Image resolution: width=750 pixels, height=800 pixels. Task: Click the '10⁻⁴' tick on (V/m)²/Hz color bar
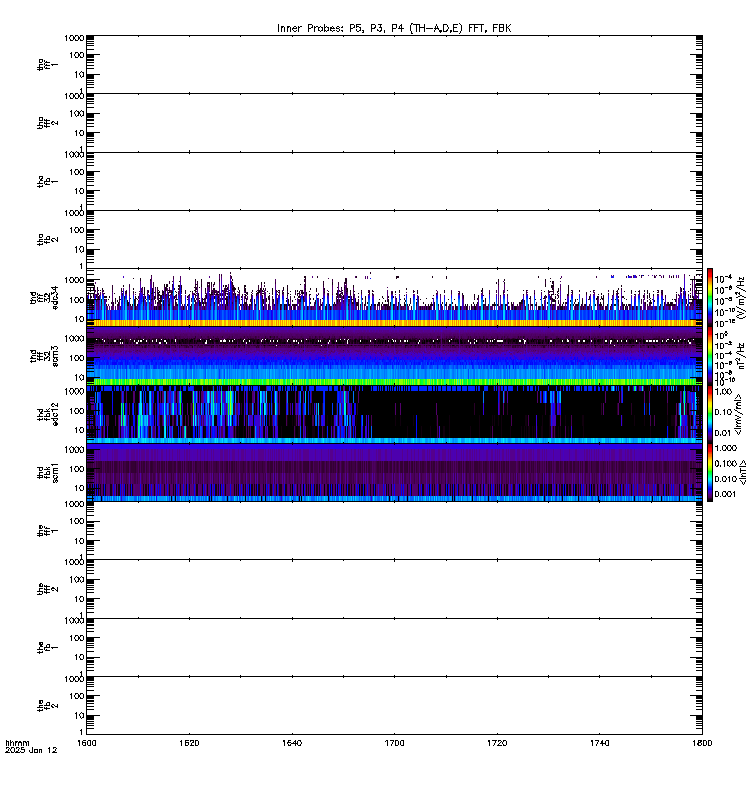coord(724,279)
